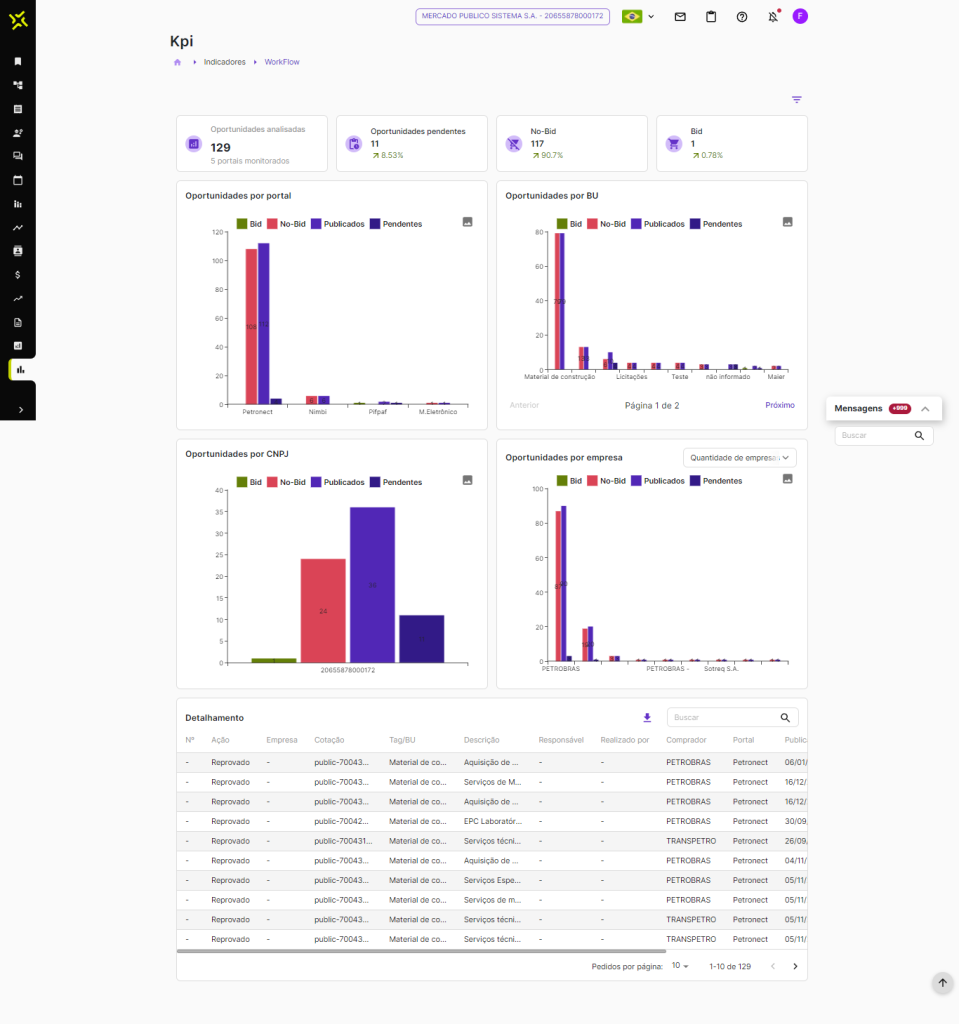The image size is (959, 1024).
Task: Toggle No-Bid series in Oportunidades por portal legend
Action: click(285, 224)
